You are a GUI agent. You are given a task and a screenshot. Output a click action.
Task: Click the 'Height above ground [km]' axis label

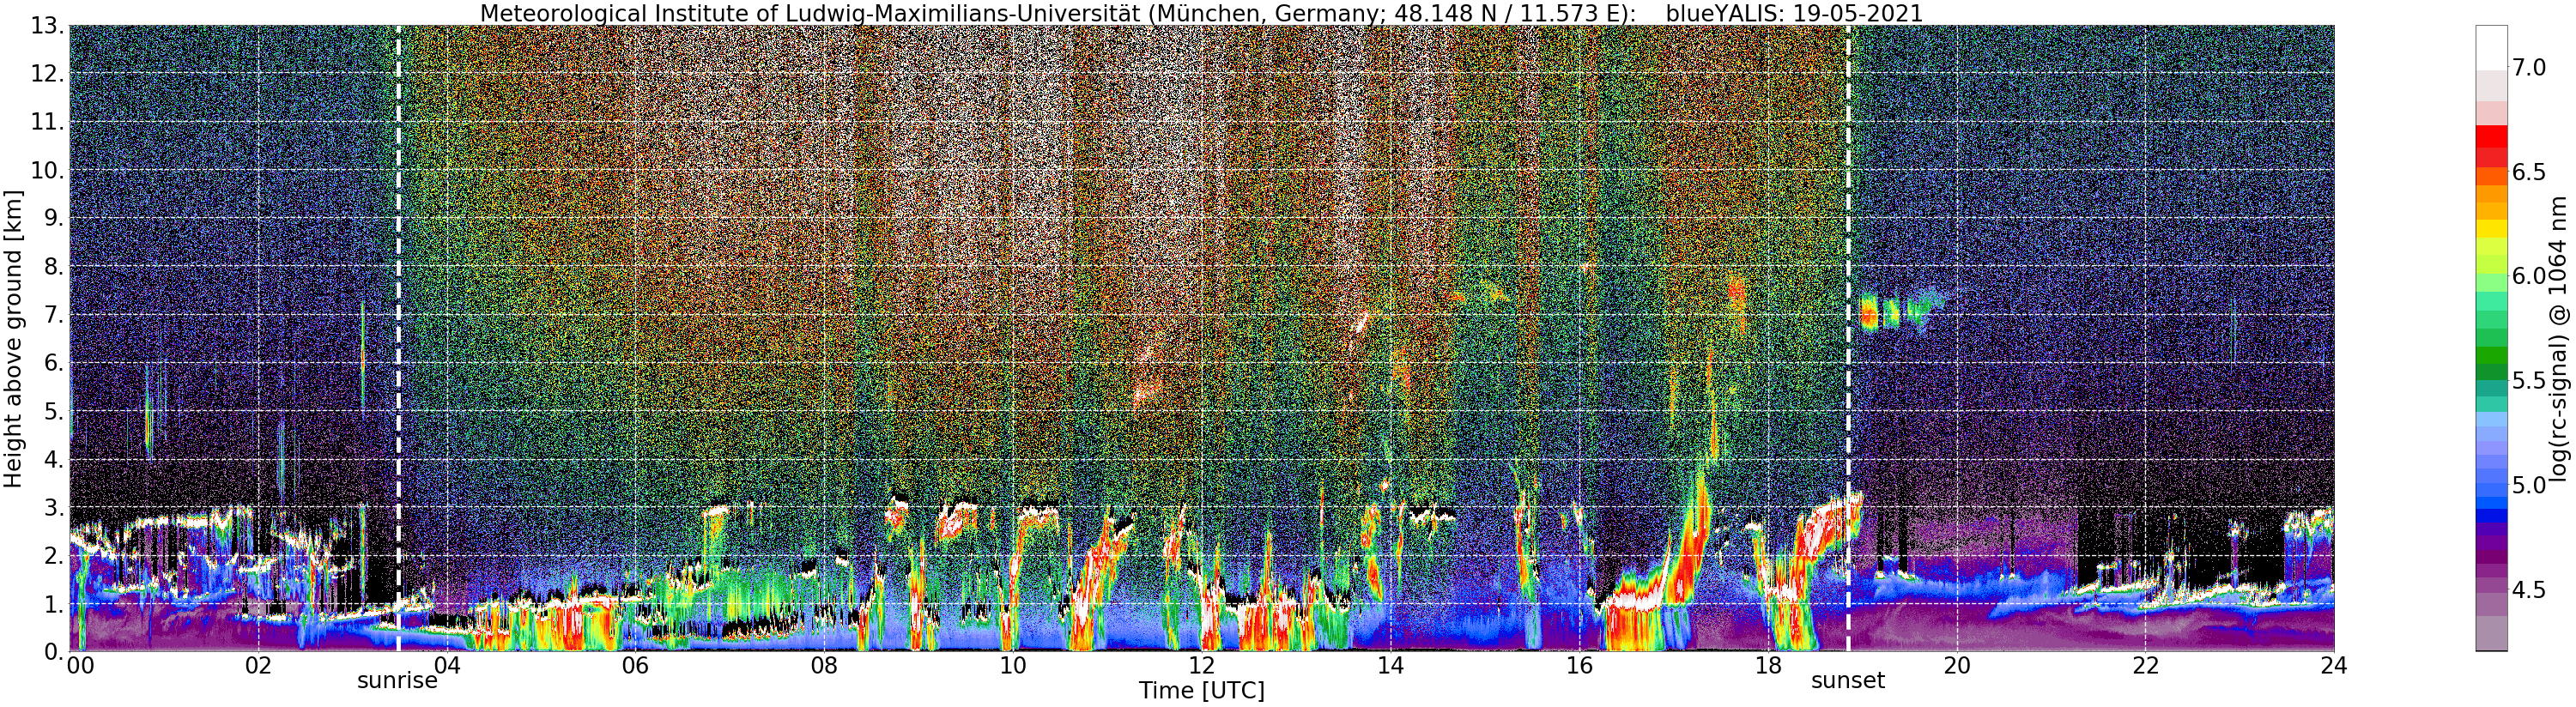13,338
